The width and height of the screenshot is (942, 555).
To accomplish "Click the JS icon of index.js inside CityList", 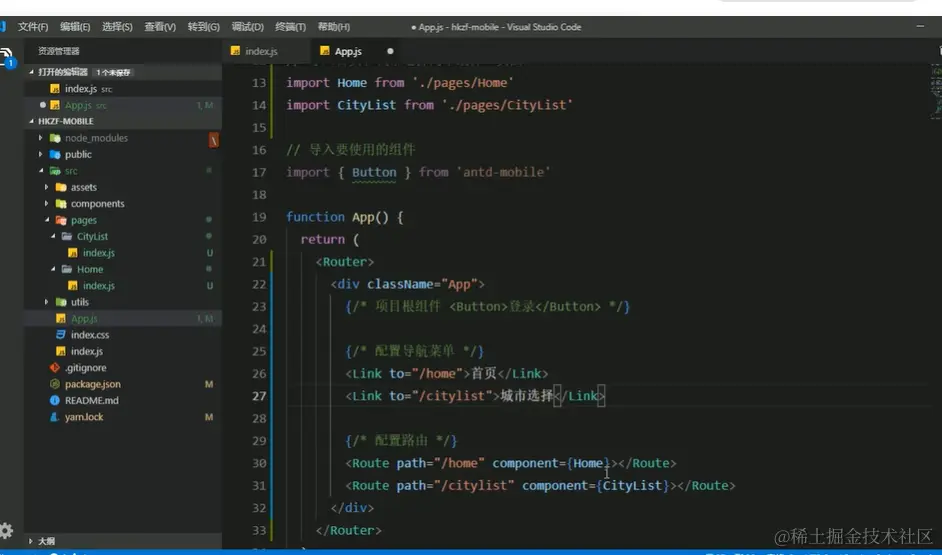I will click(73, 253).
